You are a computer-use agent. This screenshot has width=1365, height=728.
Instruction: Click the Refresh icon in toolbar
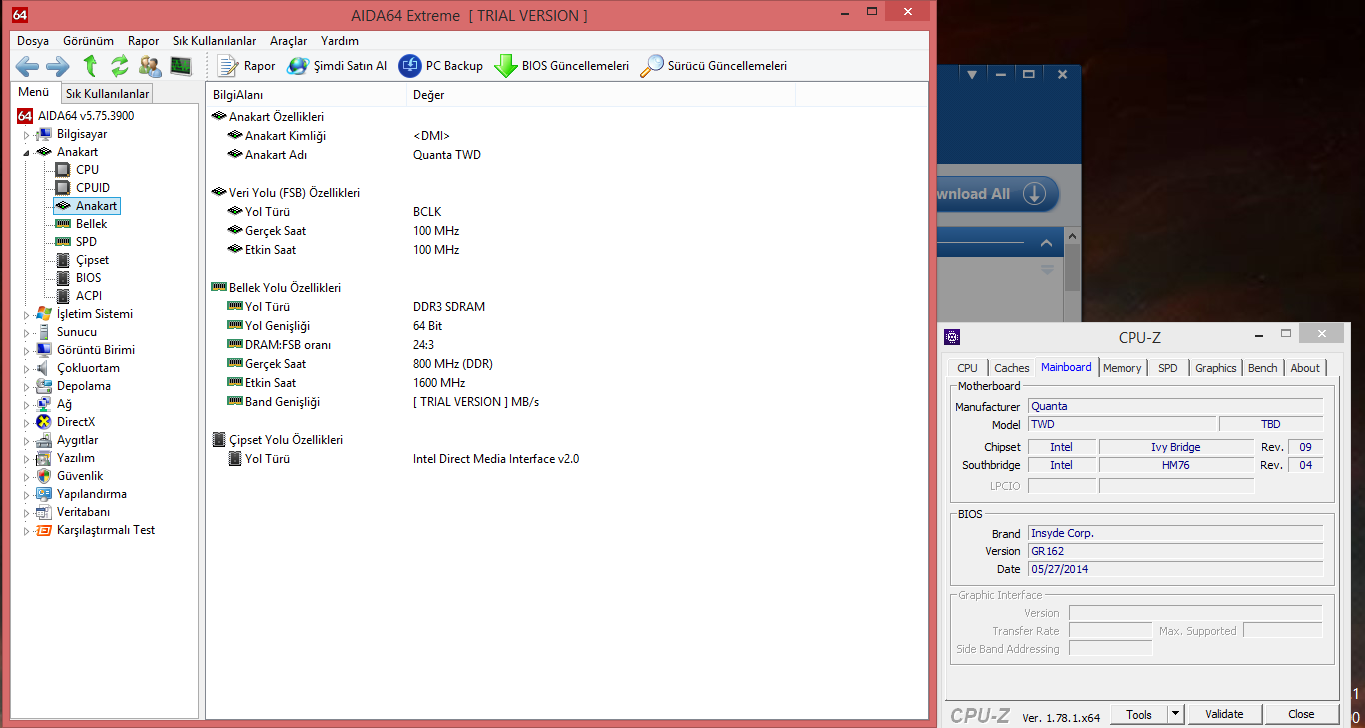pyautogui.click(x=120, y=67)
